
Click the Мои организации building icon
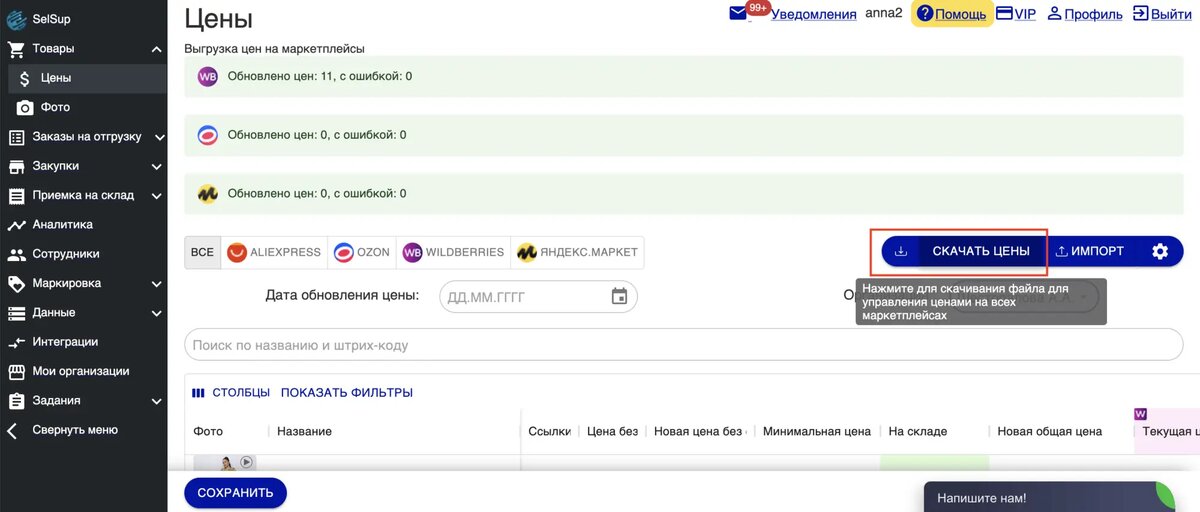[x=16, y=372]
